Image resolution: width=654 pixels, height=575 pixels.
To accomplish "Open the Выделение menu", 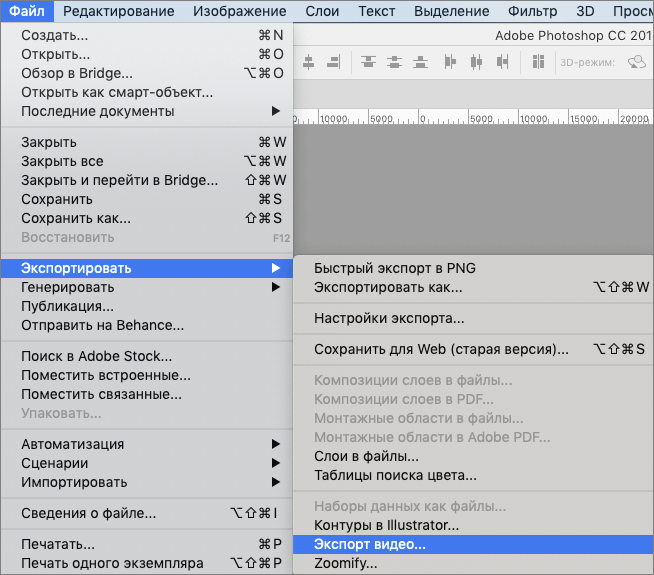I will pyautogui.click(x=452, y=11).
